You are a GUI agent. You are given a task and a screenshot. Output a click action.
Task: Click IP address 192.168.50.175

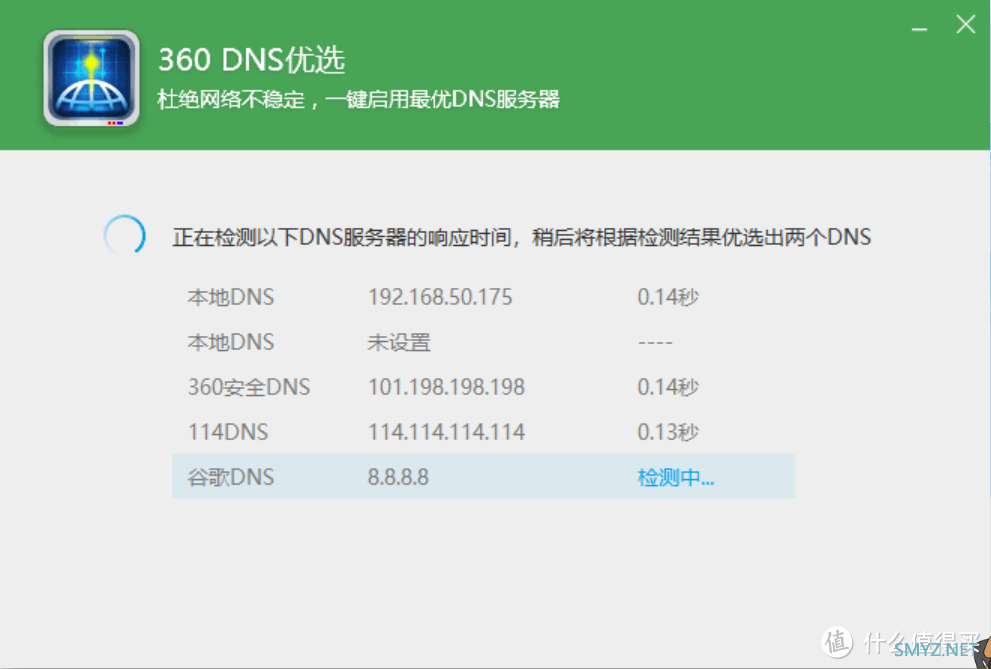pyautogui.click(x=440, y=297)
